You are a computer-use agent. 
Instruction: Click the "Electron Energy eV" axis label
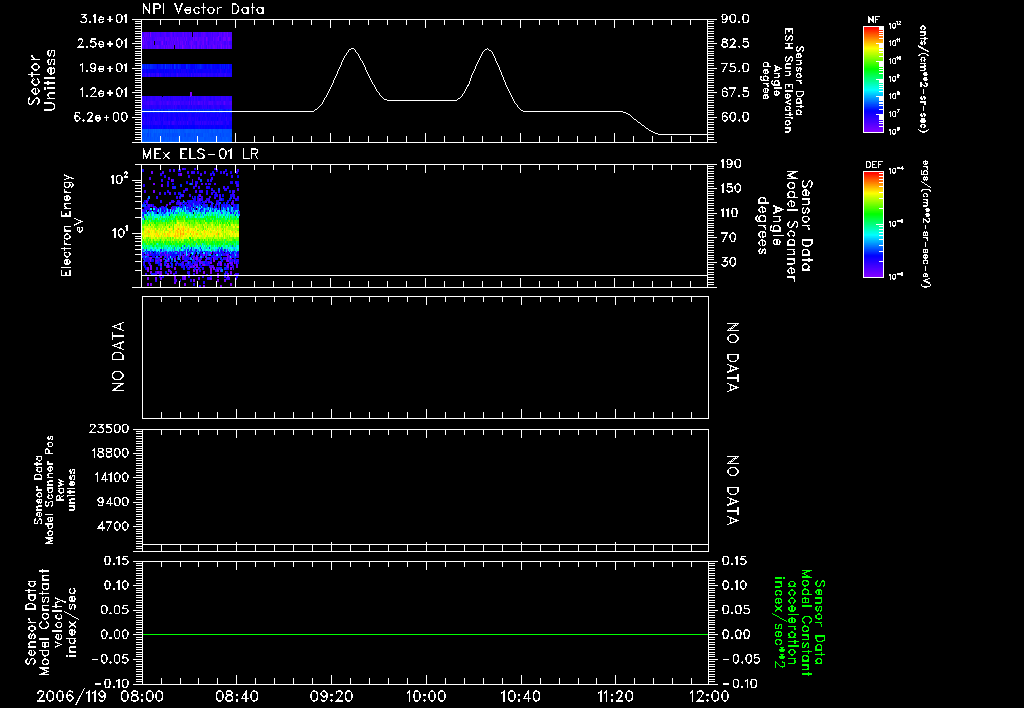pos(72,225)
